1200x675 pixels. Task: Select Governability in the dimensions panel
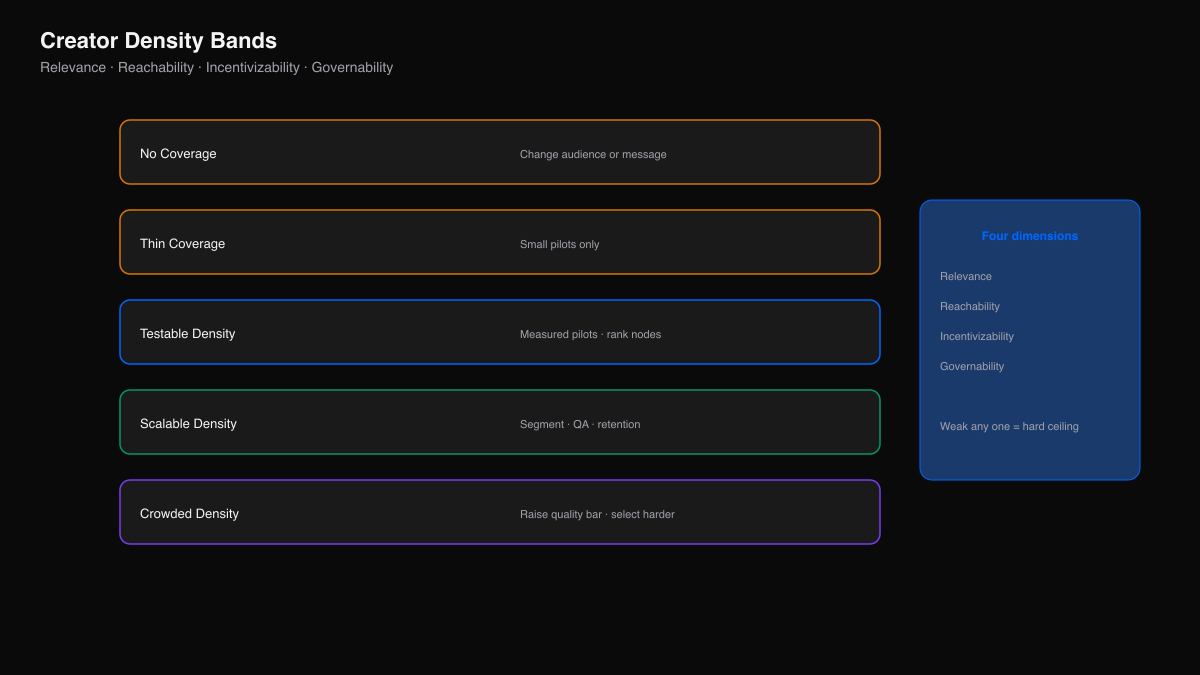pyautogui.click(x=972, y=366)
